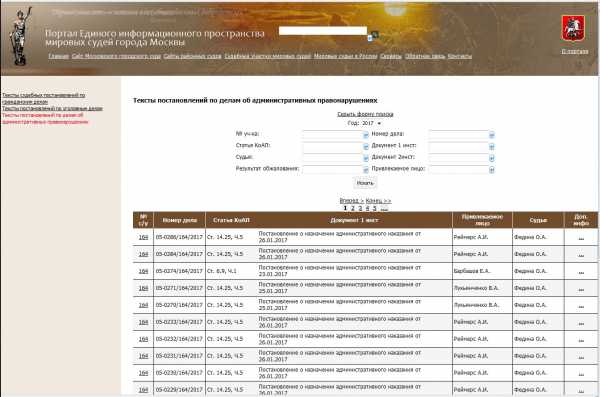Click the search icon beside the header search box
Viewport: 600px width, 397px height.
[375, 34]
